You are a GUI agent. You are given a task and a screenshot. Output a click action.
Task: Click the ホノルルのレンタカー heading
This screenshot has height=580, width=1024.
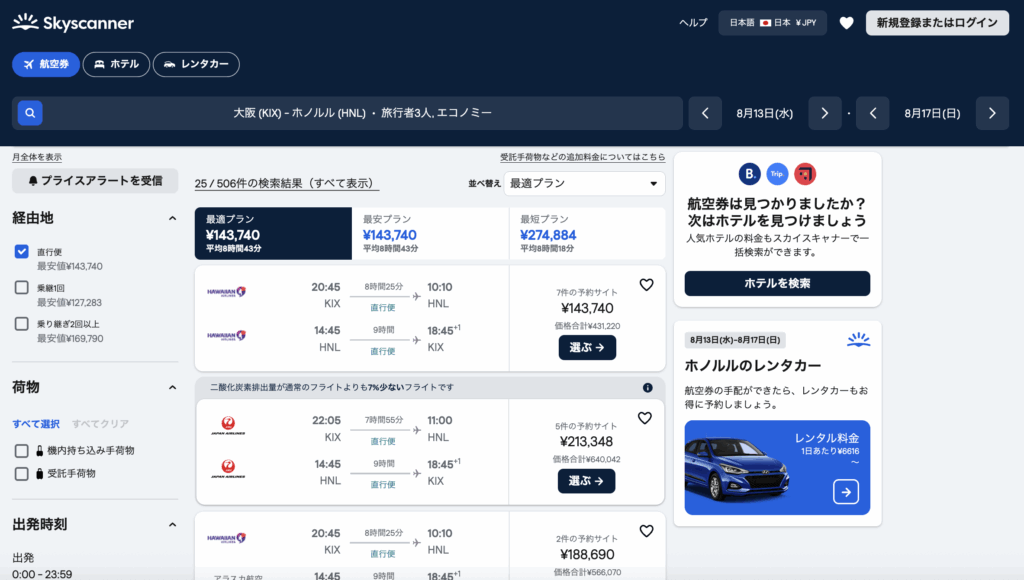click(x=753, y=366)
